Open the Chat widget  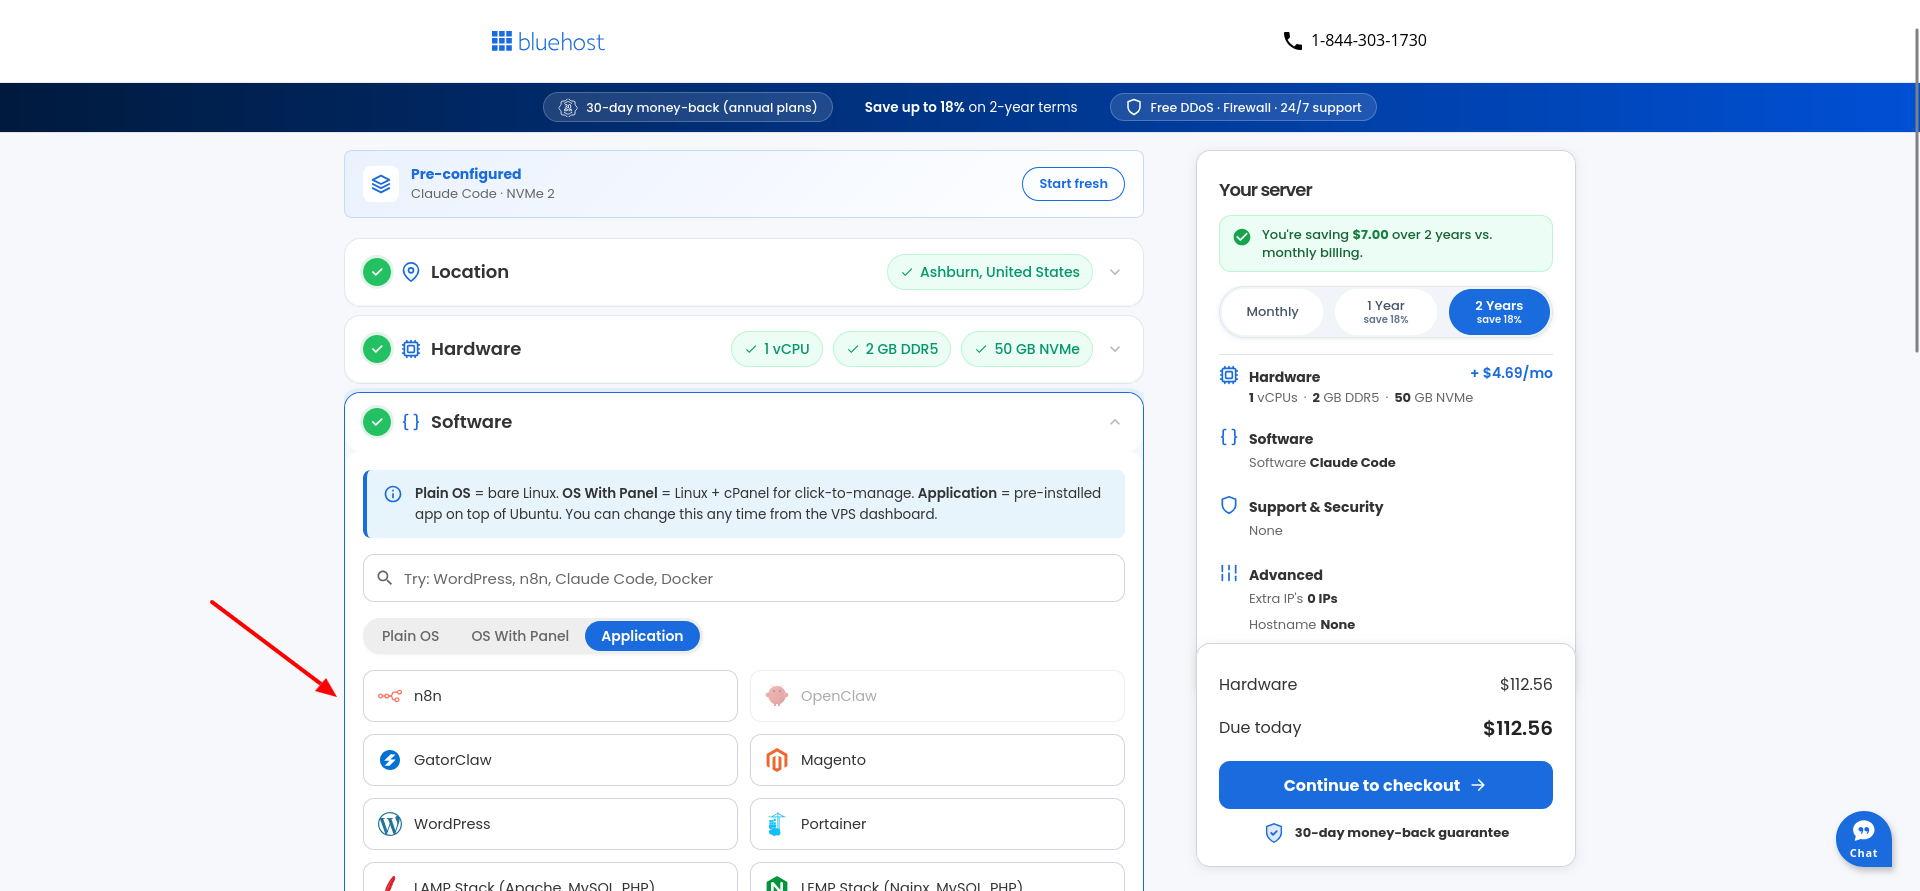tap(1863, 838)
